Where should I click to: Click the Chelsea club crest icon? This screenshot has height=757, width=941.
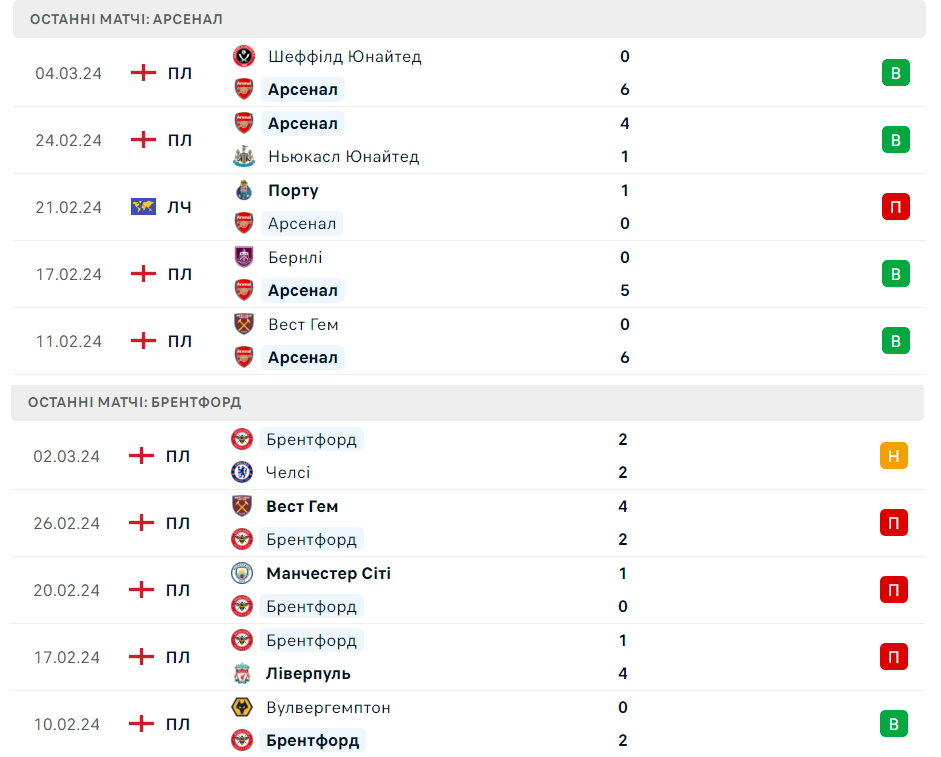[242, 472]
